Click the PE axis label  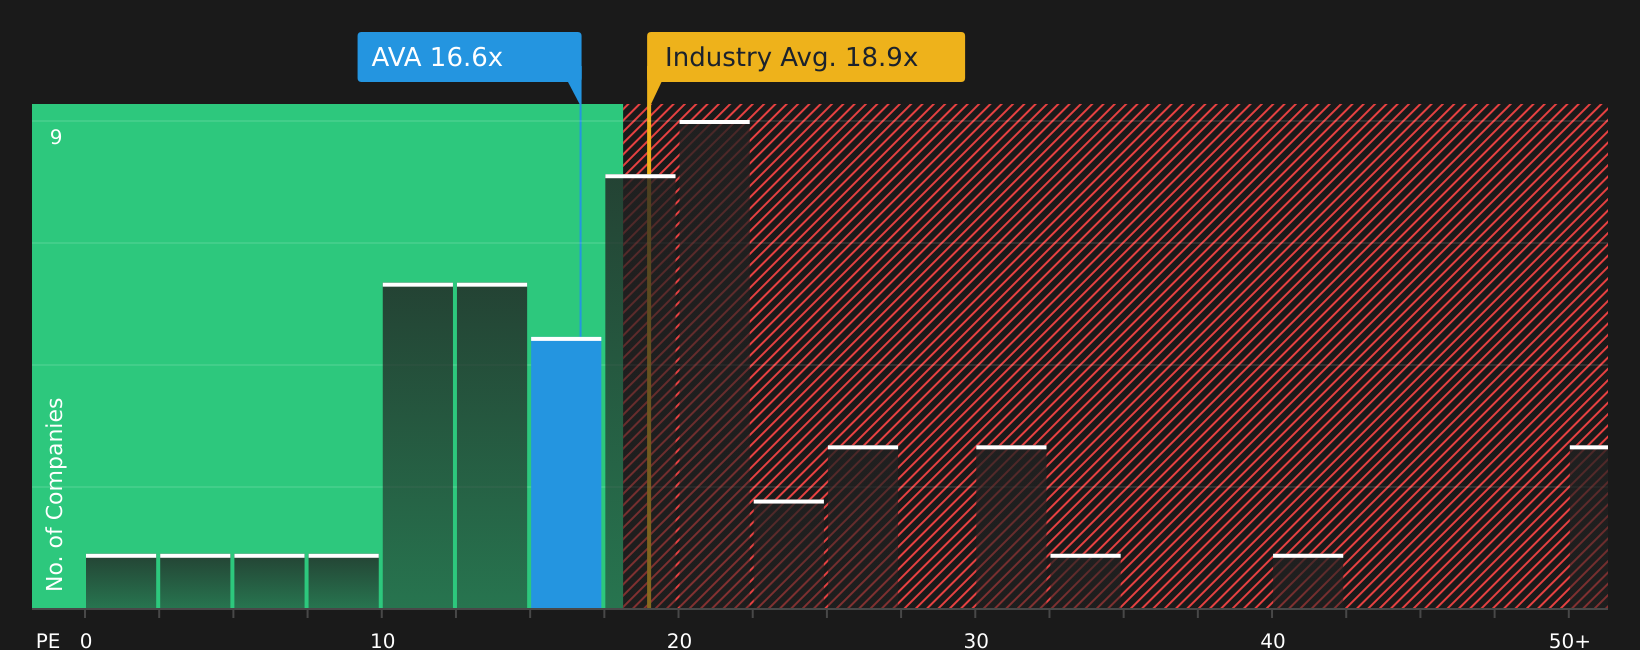click(x=48, y=641)
